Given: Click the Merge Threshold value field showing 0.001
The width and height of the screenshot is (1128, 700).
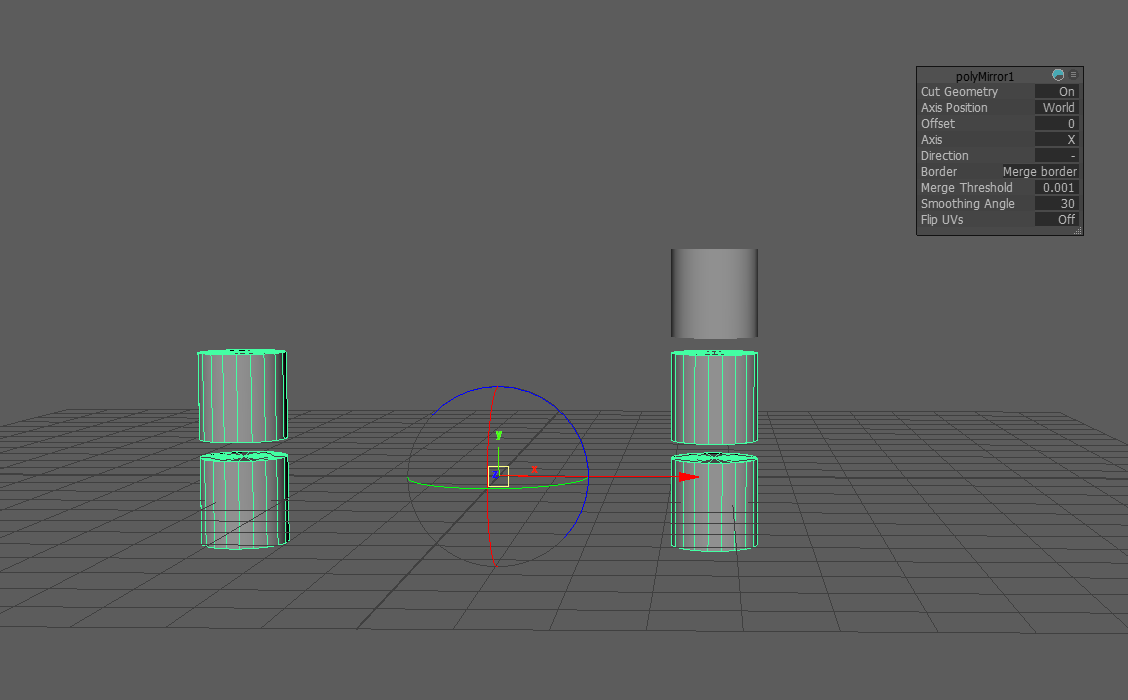Looking at the screenshot, I should 1057,187.
